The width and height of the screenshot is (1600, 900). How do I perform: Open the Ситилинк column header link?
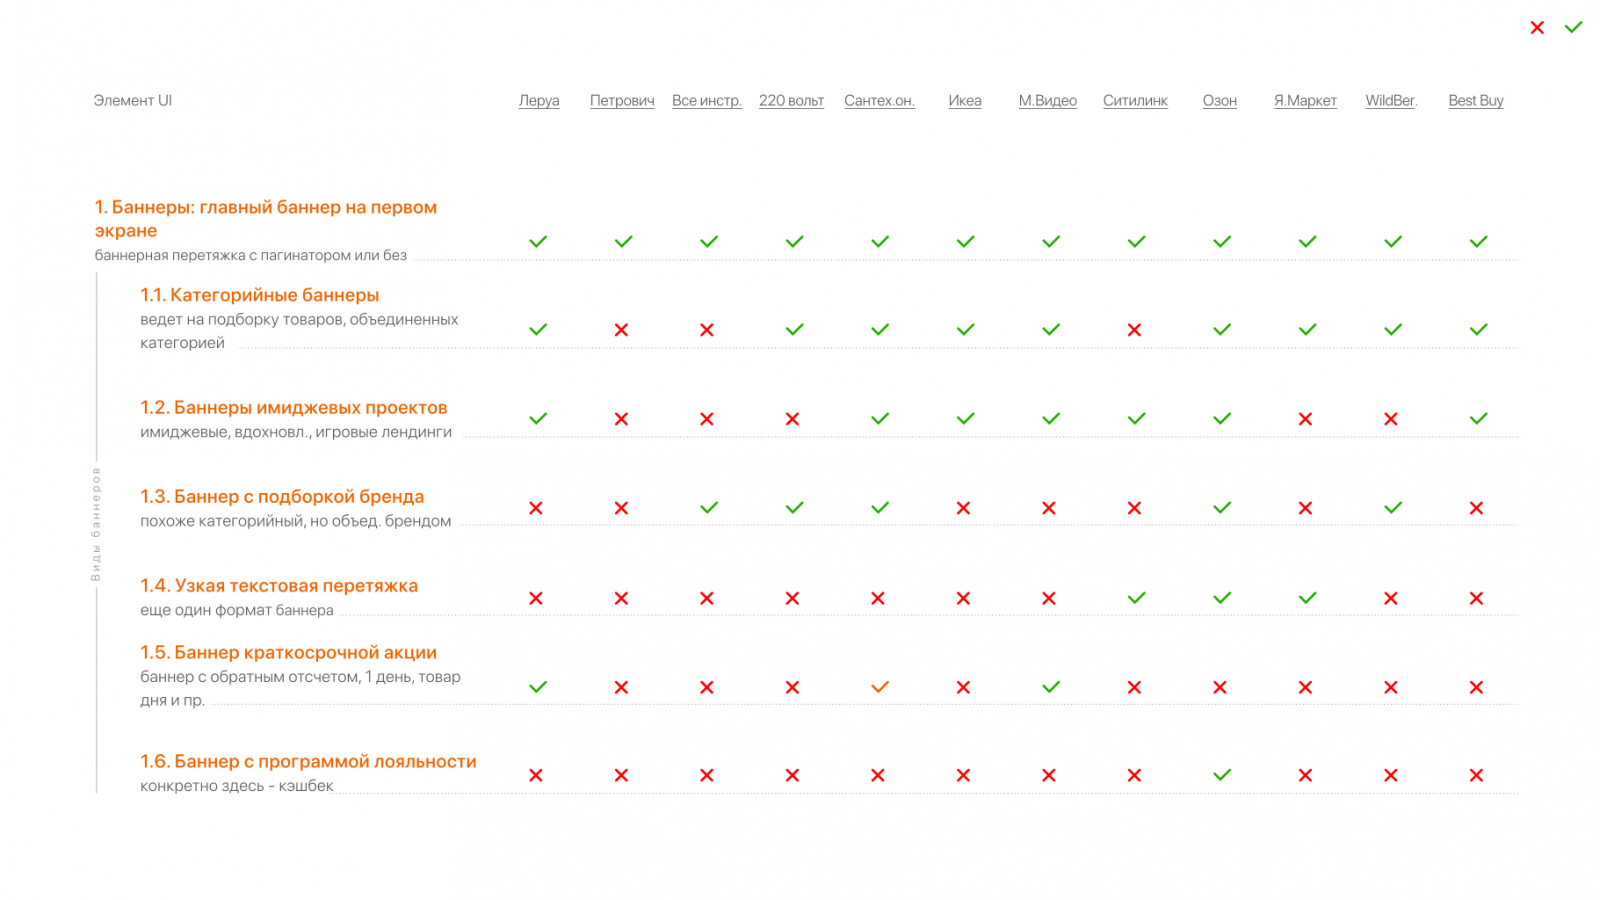(1135, 101)
